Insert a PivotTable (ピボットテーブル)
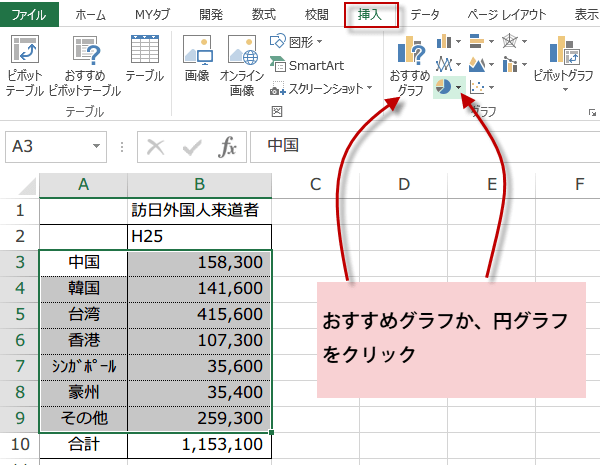Screen dimensions: 600x465 (24, 65)
